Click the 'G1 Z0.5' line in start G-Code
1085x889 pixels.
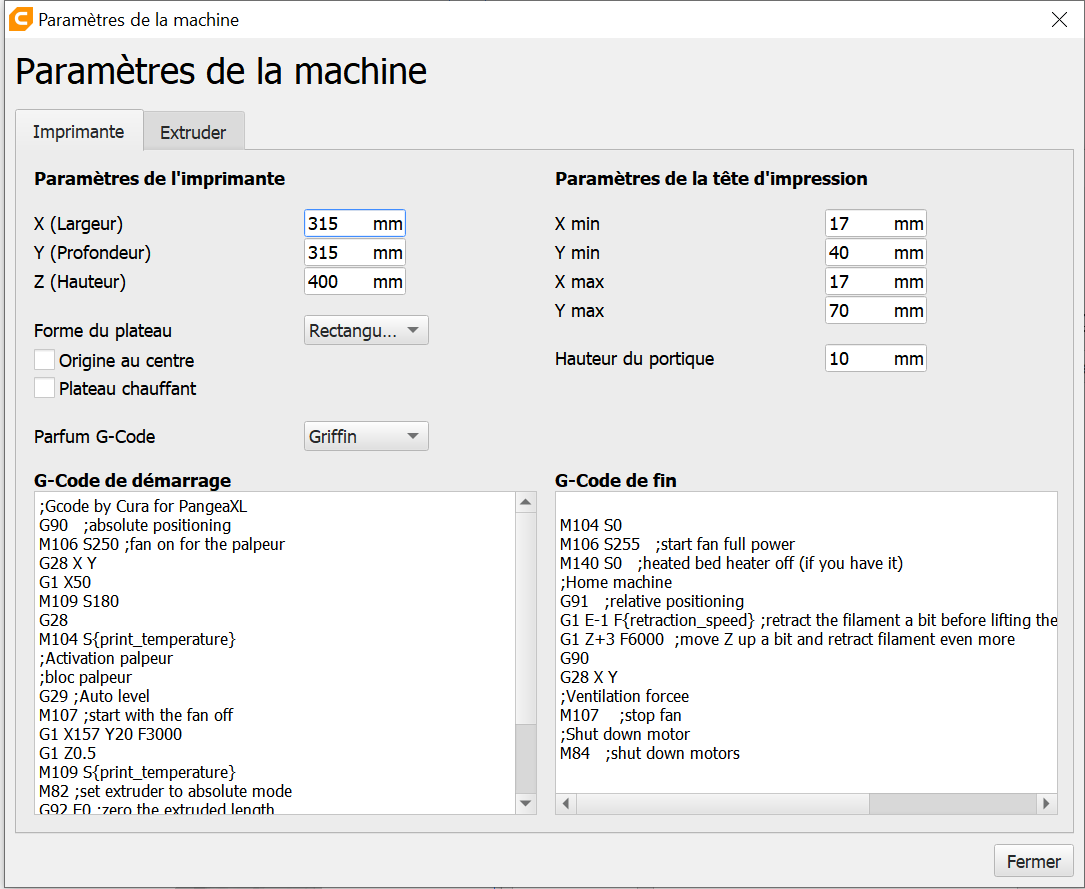68,753
